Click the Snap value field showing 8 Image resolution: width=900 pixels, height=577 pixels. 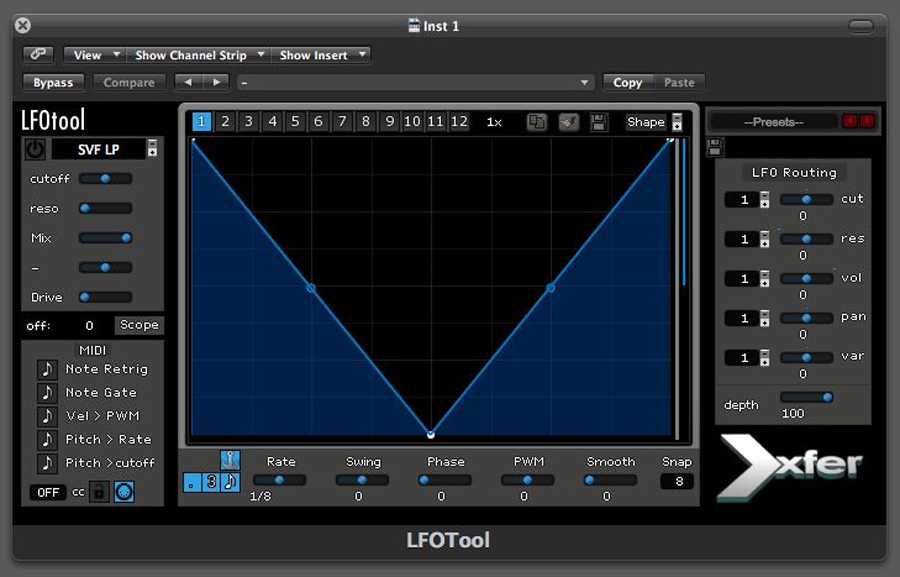(x=677, y=481)
